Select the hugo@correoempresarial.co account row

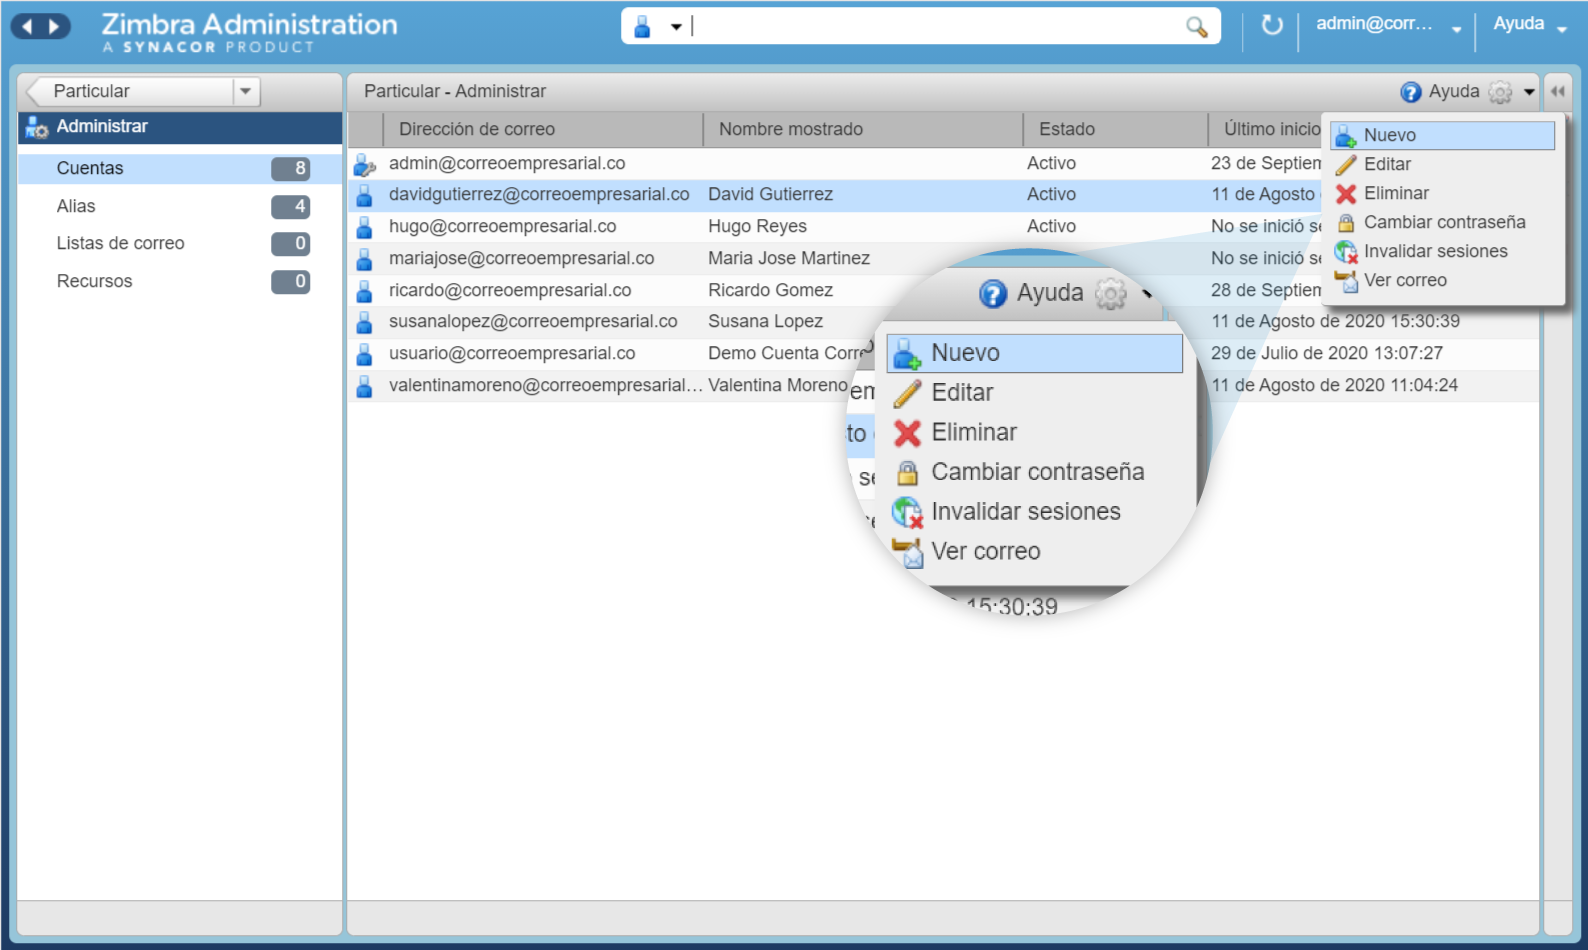502,226
